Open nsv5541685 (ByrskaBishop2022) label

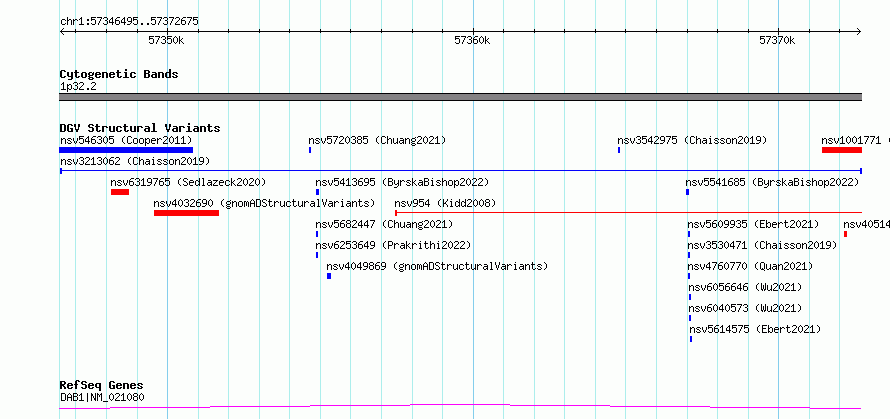pyautogui.click(x=773, y=182)
